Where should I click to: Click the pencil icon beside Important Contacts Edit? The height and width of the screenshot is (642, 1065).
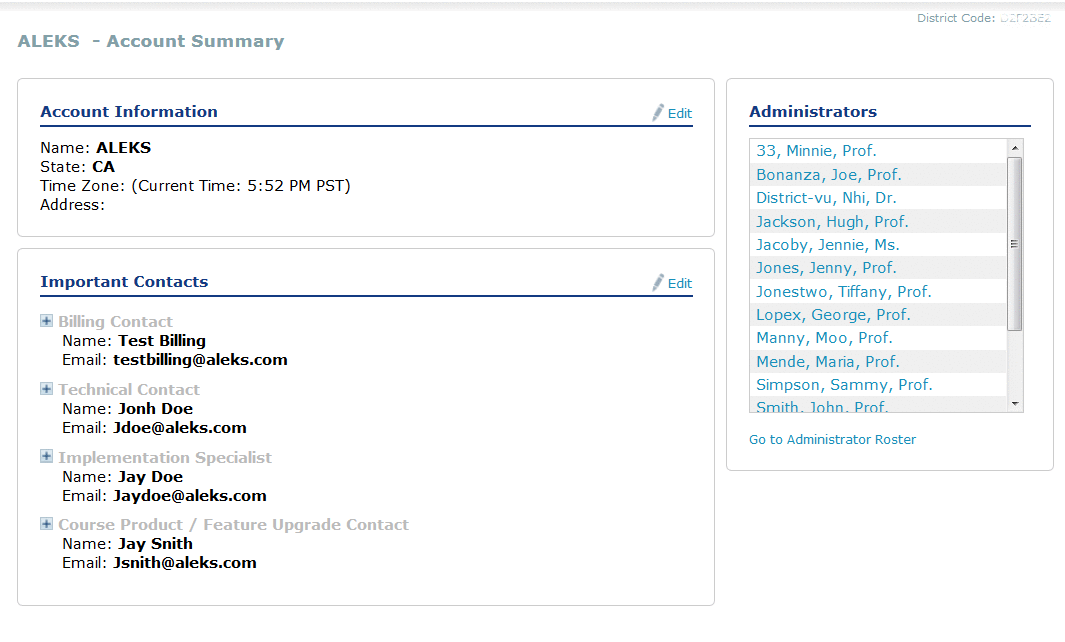pyautogui.click(x=657, y=283)
